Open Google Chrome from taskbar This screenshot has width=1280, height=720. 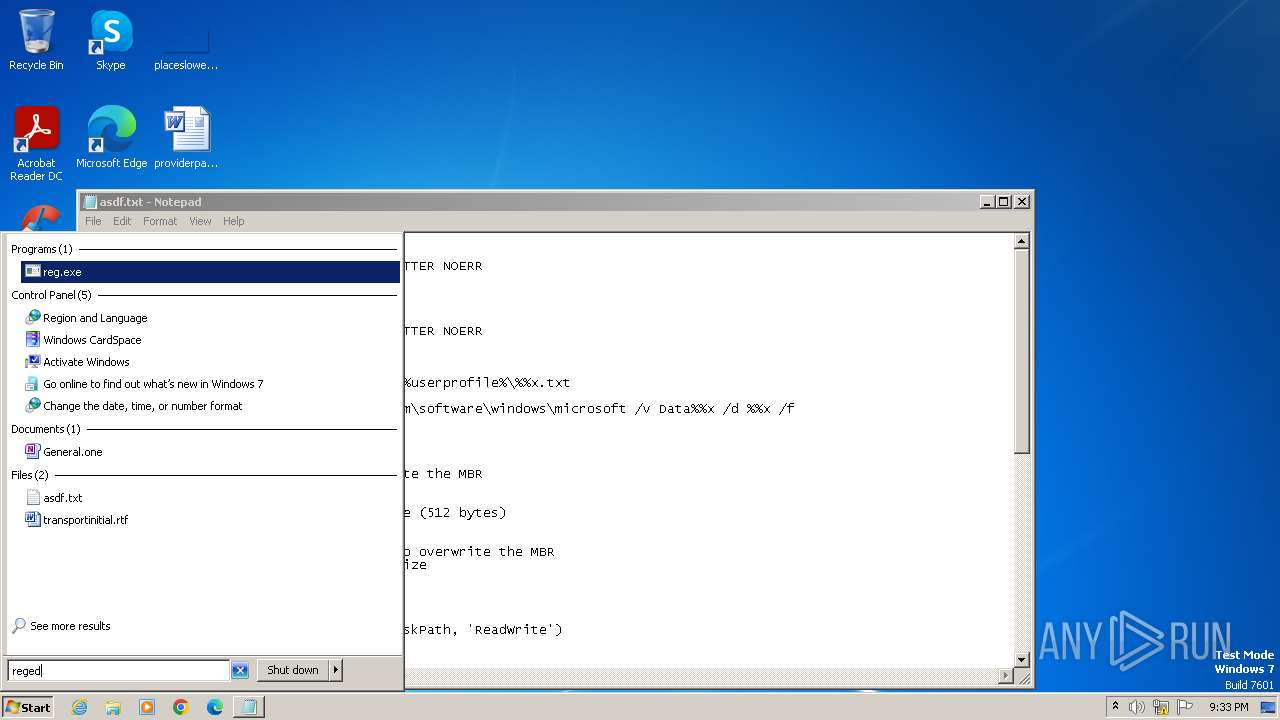click(x=181, y=707)
